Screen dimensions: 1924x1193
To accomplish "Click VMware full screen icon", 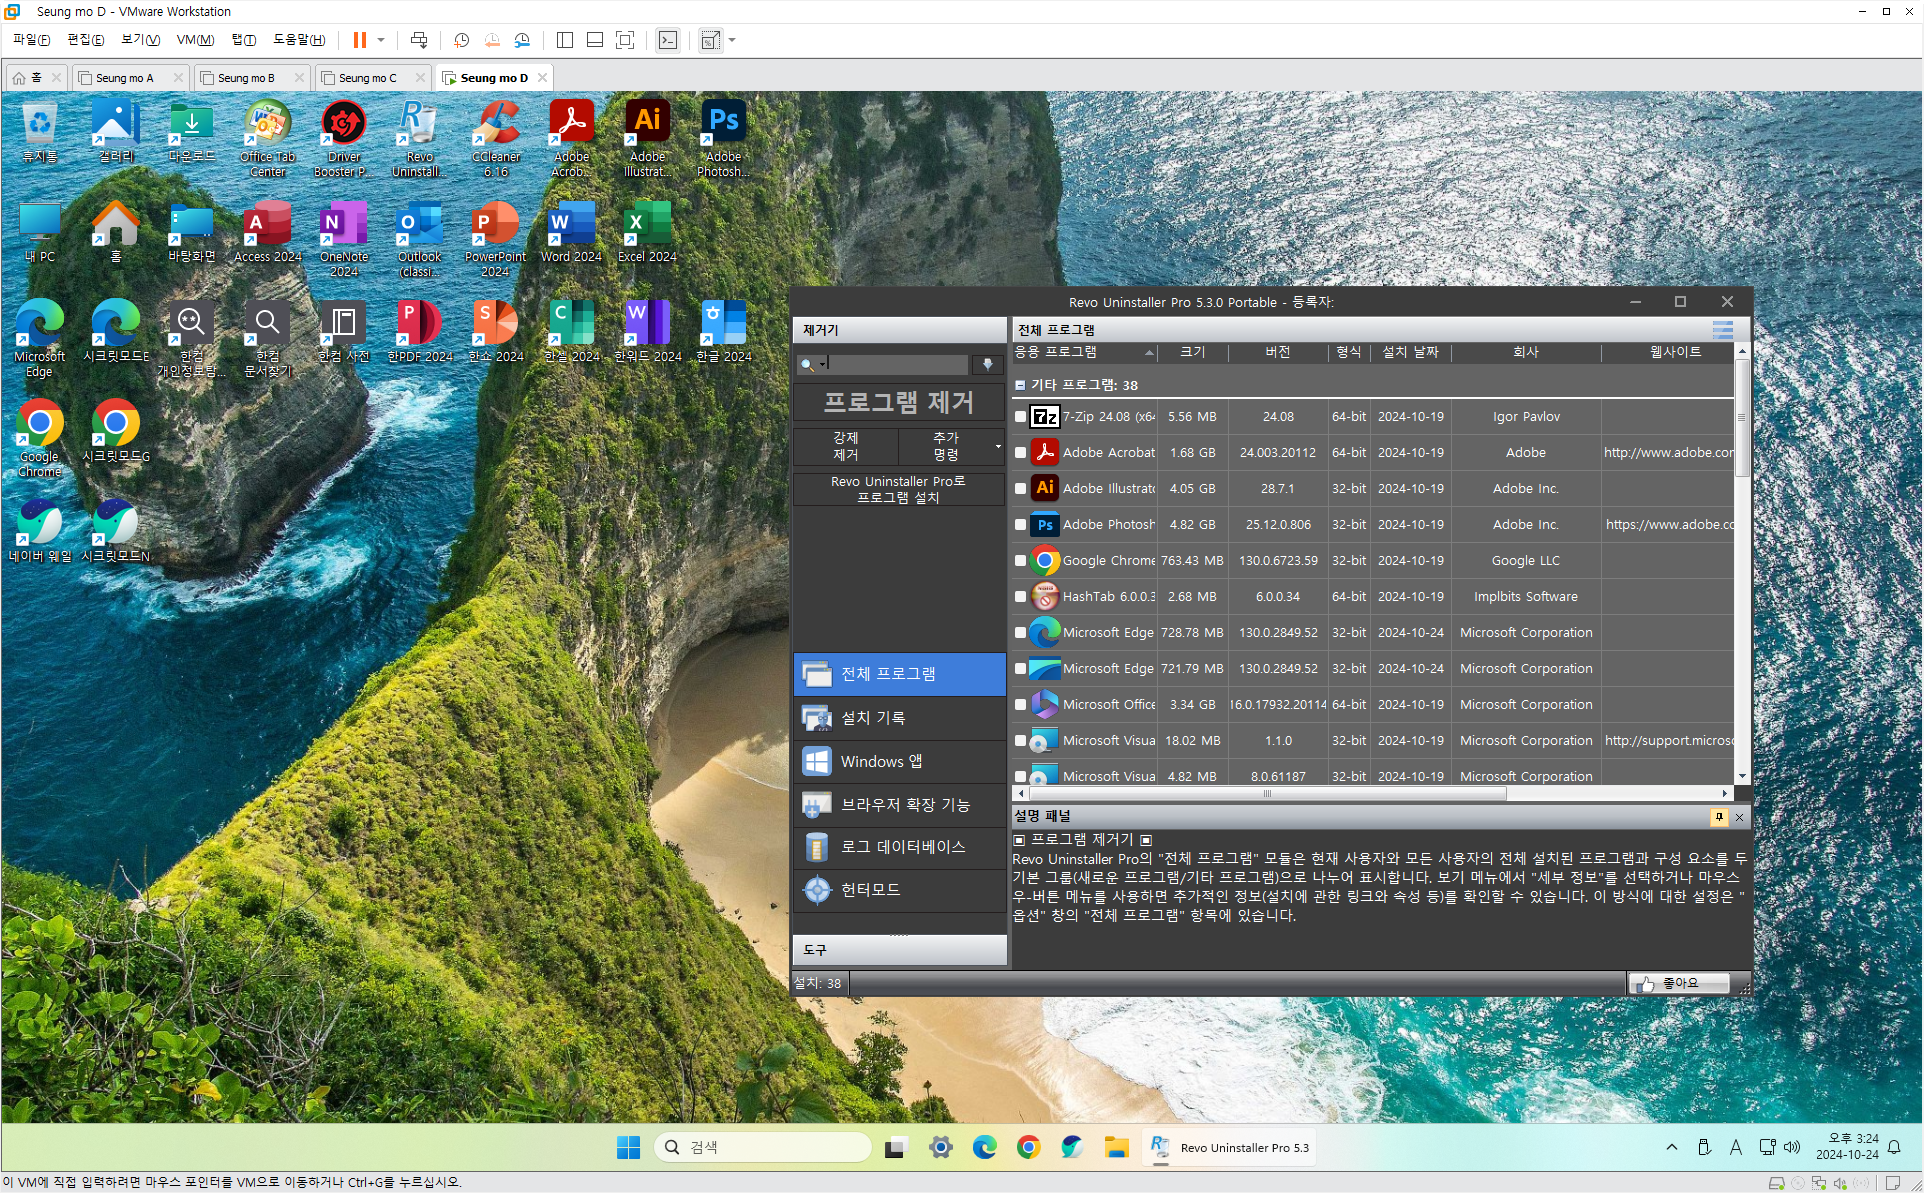I will pyautogui.click(x=625, y=40).
